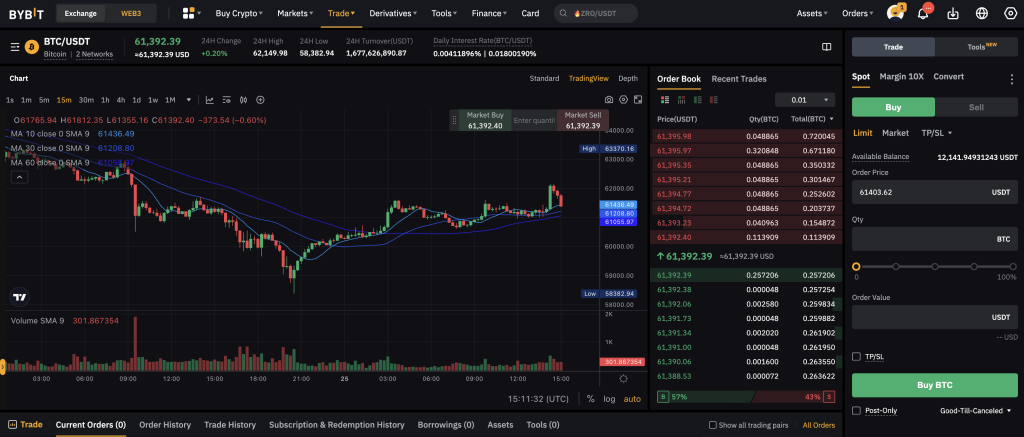Show only sell orders in order book
This screenshot has height=437, width=1024.
[714, 100]
